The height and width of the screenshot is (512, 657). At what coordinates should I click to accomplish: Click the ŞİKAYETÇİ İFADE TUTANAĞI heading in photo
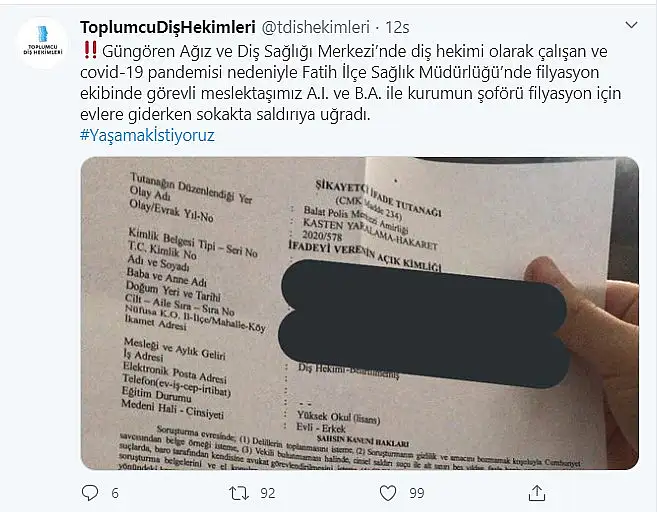pyautogui.click(x=378, y=199)
